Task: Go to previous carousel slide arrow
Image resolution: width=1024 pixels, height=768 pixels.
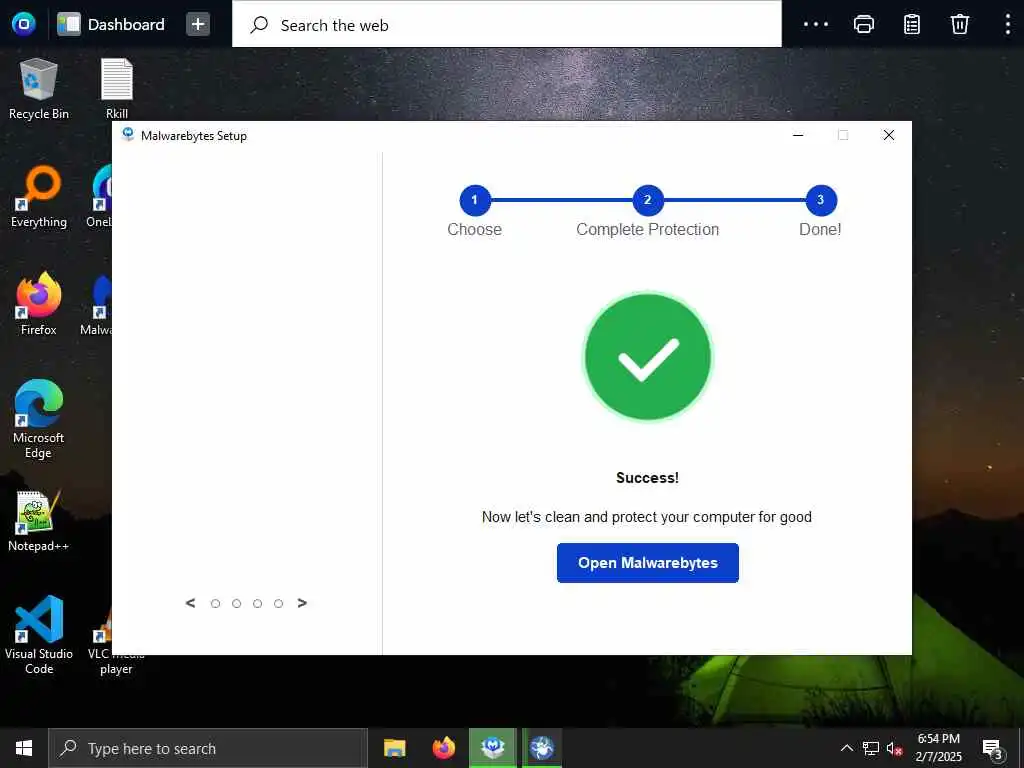Action: click(190, 603)
